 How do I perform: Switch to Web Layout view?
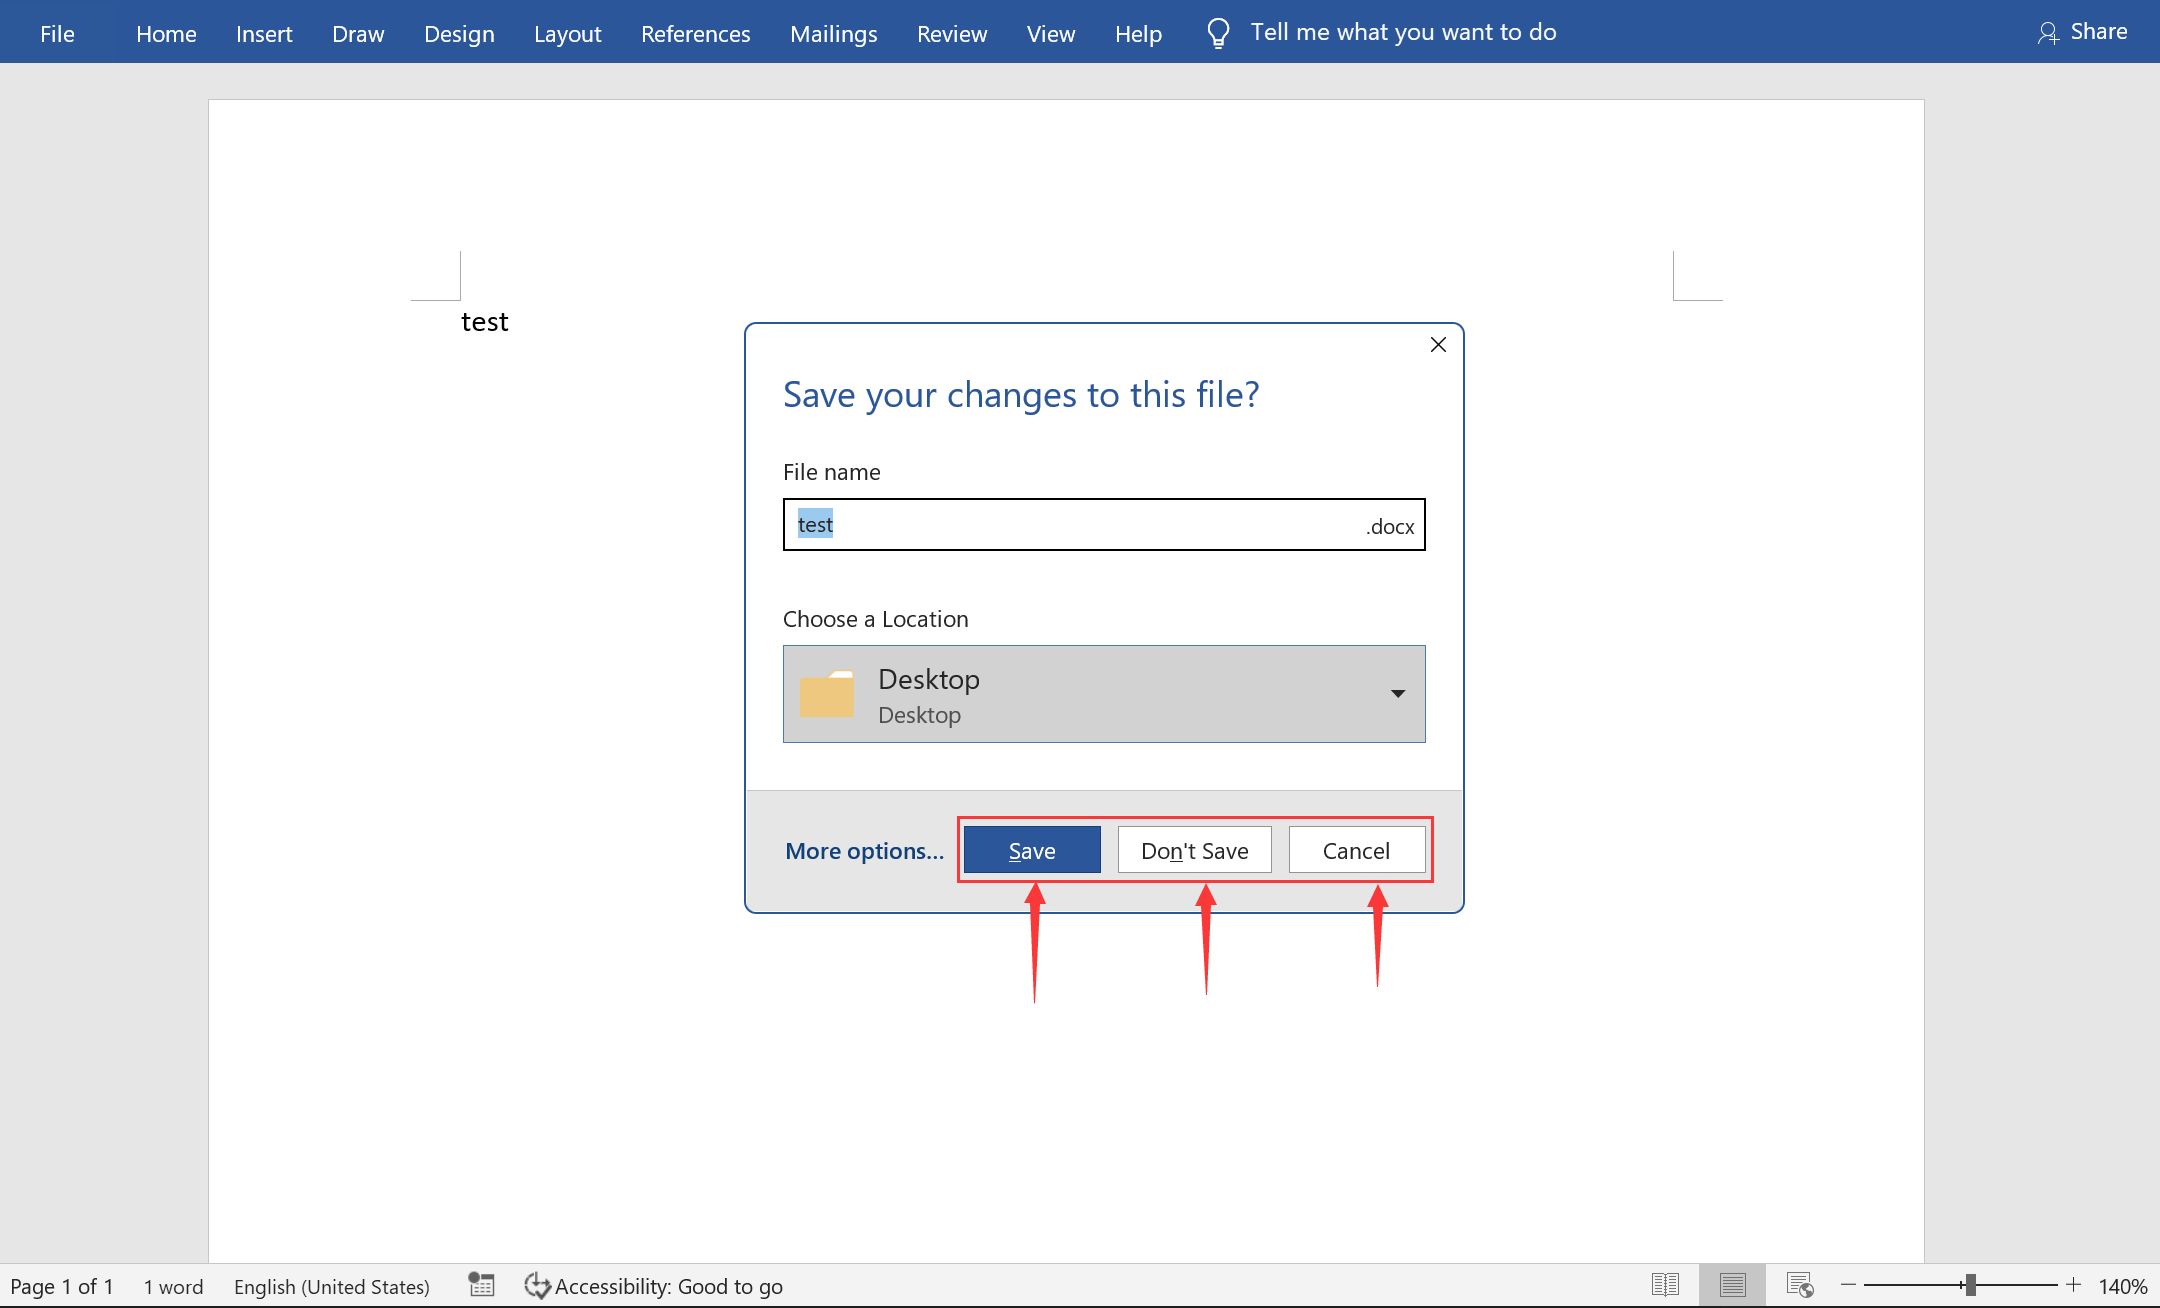click(1801, 1285)
